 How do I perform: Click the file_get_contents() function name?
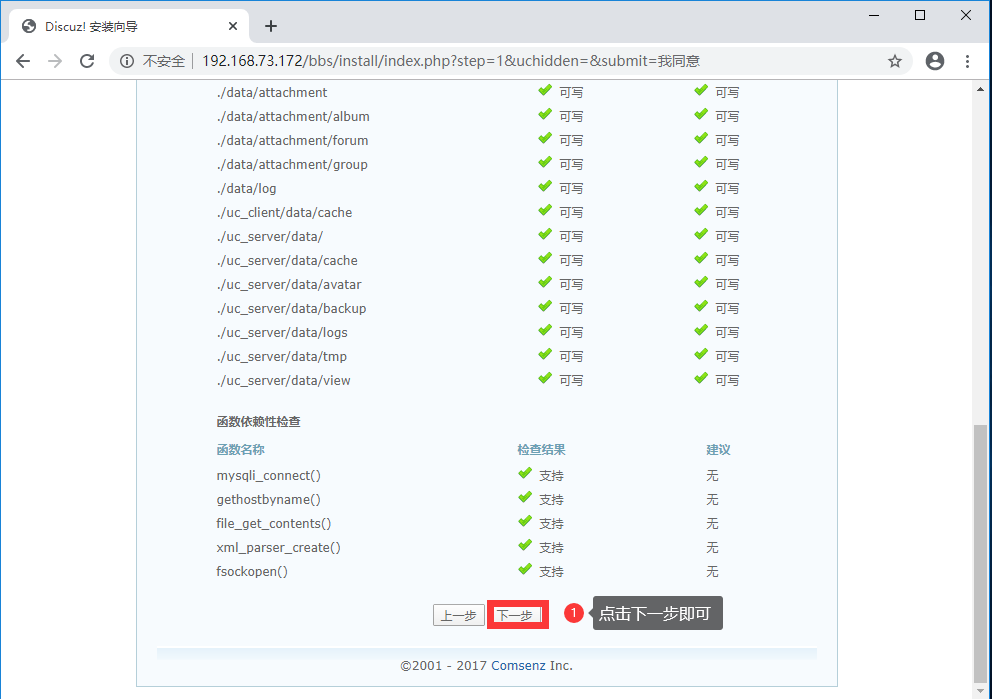click(274, 524)
